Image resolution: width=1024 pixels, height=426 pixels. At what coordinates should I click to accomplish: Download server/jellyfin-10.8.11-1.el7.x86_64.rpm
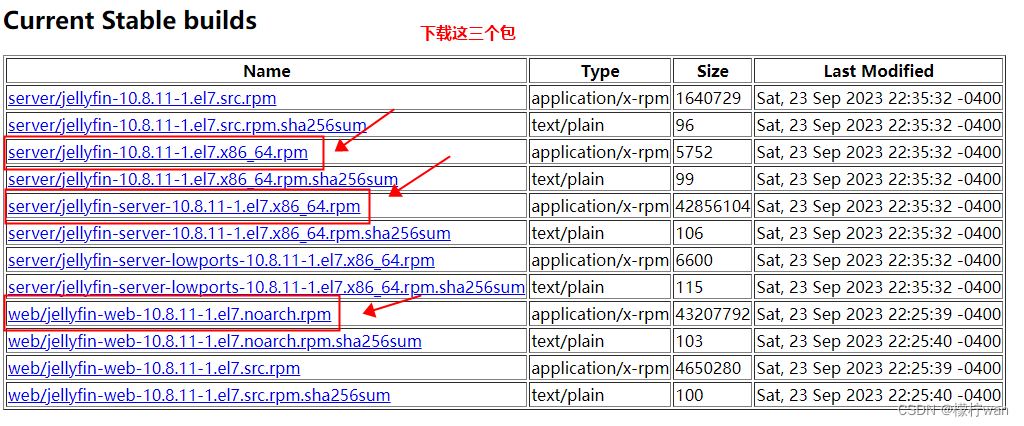pos(157,153)
